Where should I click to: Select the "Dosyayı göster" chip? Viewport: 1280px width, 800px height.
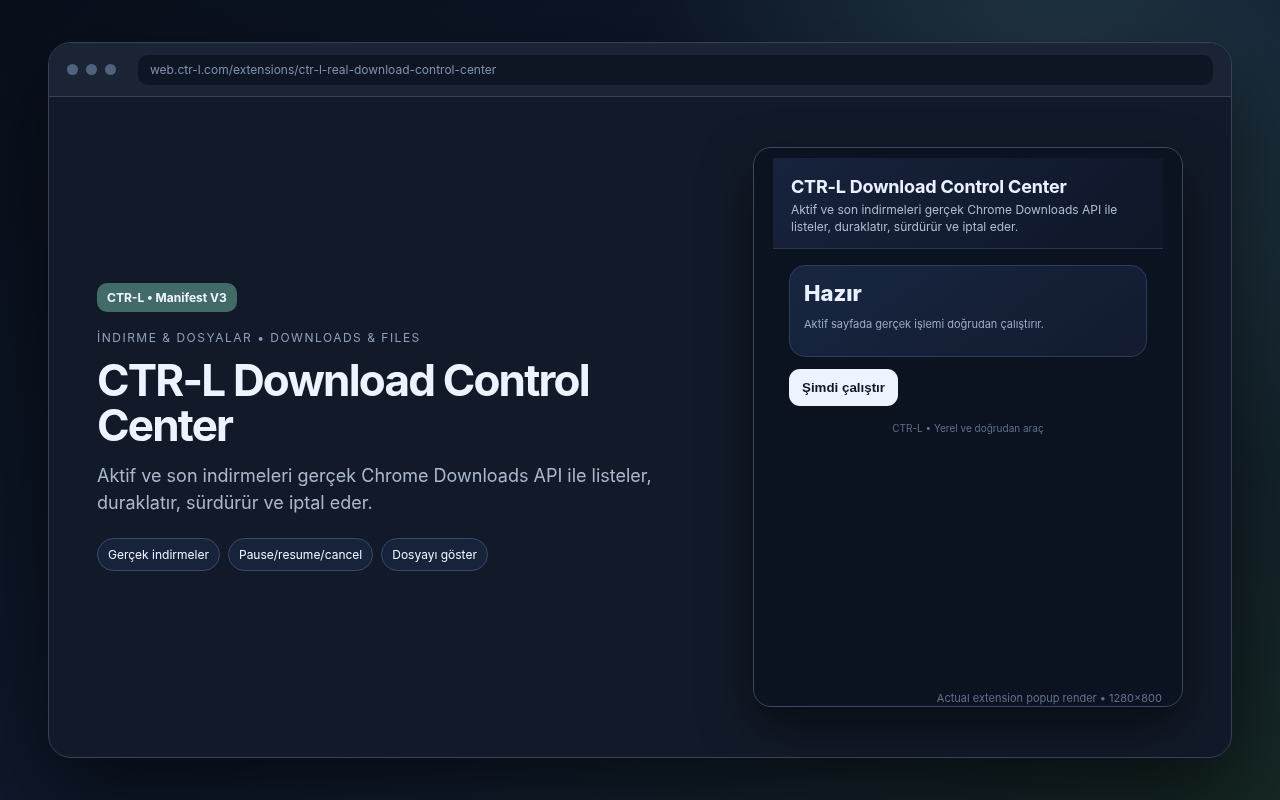point(434,555)
